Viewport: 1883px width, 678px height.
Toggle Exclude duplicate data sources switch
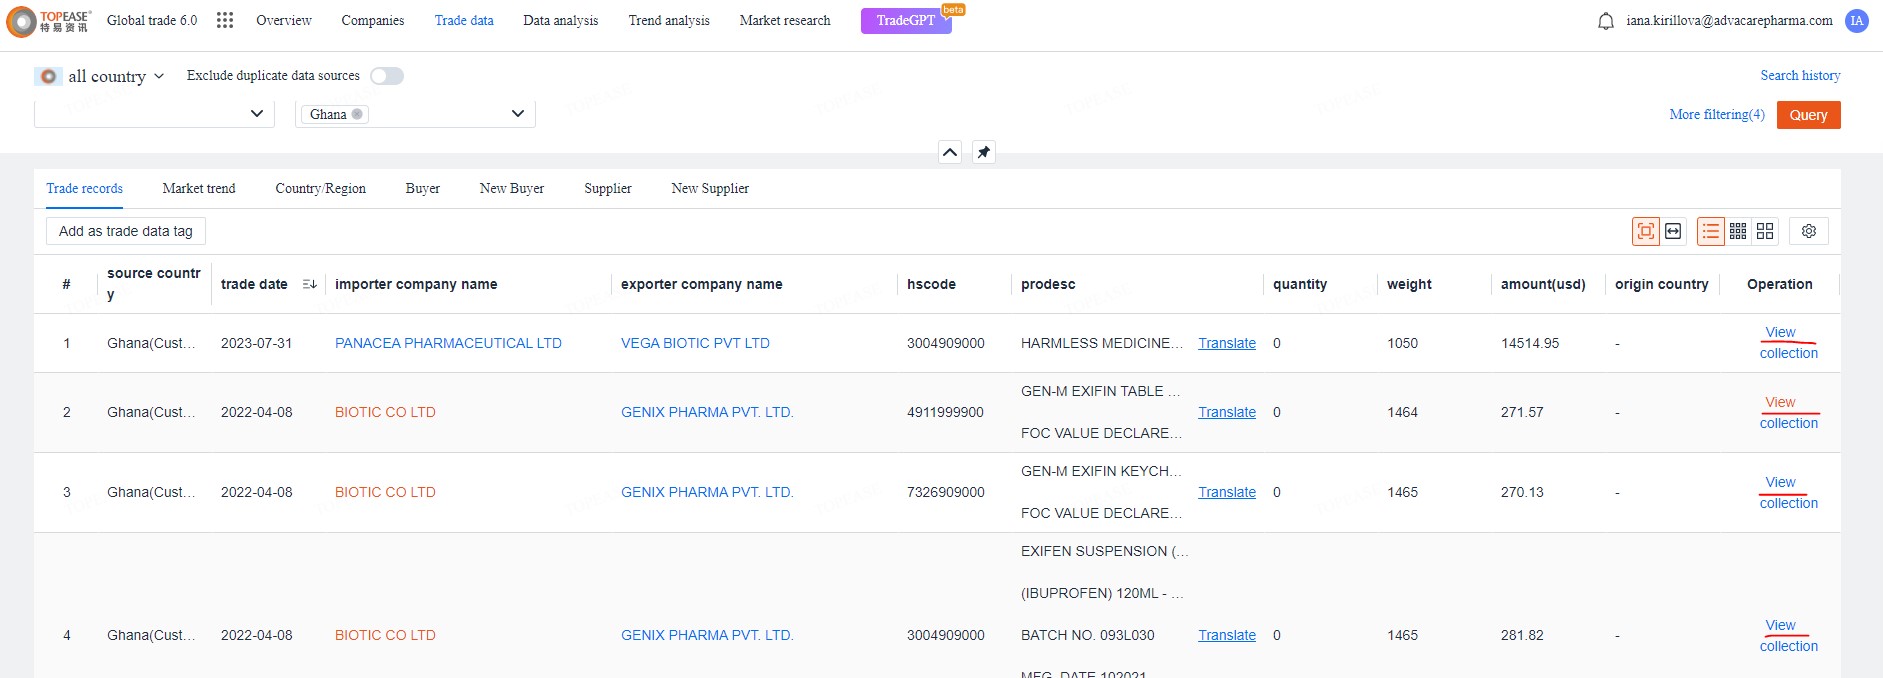[387, 76]
